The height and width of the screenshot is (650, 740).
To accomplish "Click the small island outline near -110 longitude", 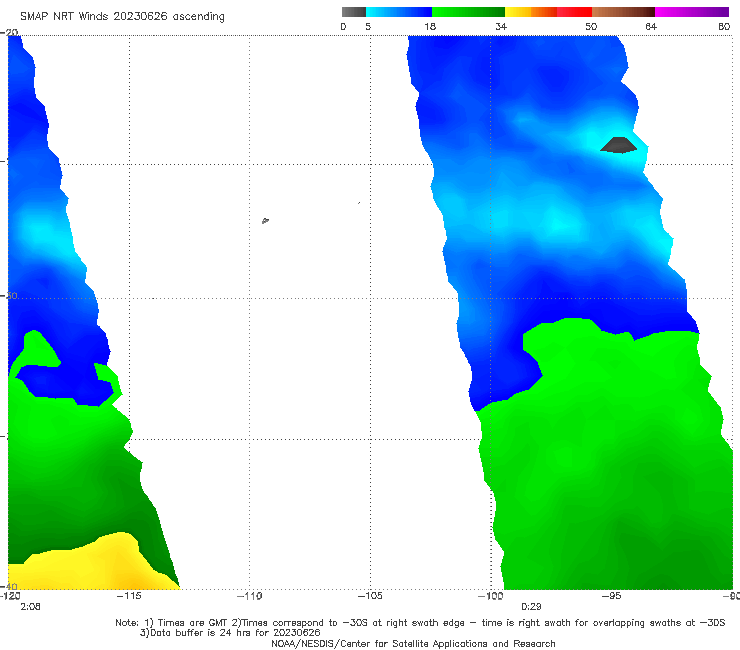I will pyautogui.click(x=265, y=220).
